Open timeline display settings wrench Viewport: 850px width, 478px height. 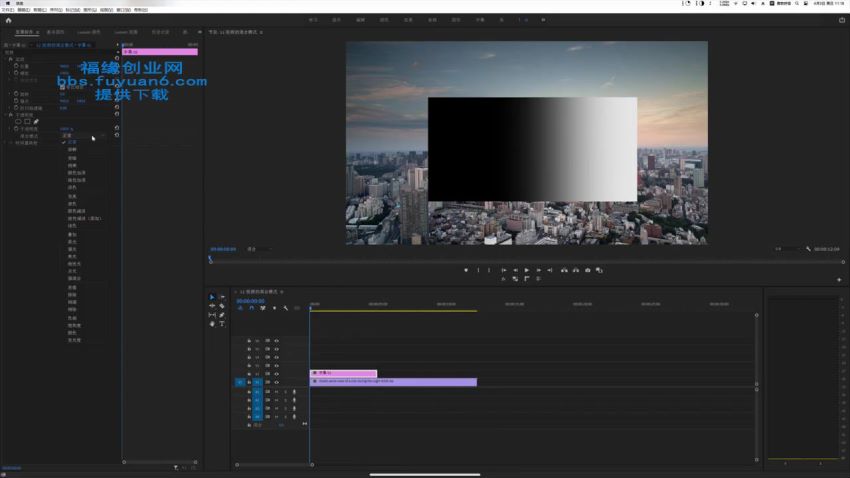coord(286,308)
